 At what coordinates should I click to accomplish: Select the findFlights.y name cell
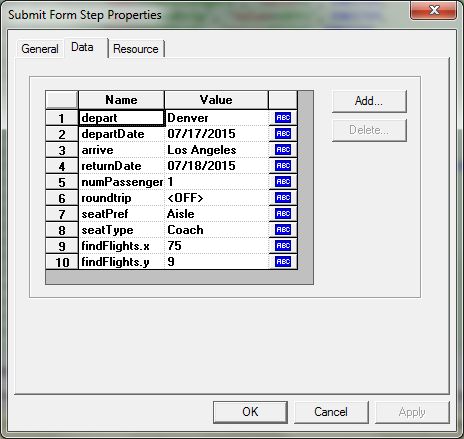pos(122,262)
